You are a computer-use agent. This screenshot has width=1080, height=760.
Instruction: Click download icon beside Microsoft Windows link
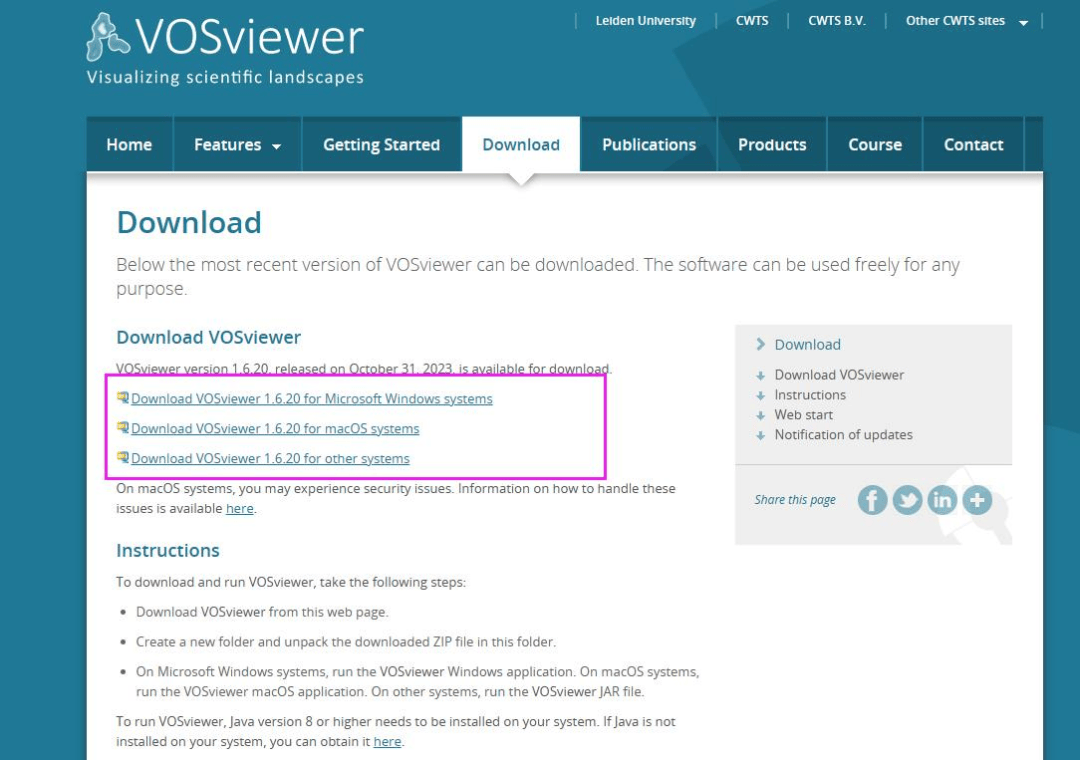(123, 398)
